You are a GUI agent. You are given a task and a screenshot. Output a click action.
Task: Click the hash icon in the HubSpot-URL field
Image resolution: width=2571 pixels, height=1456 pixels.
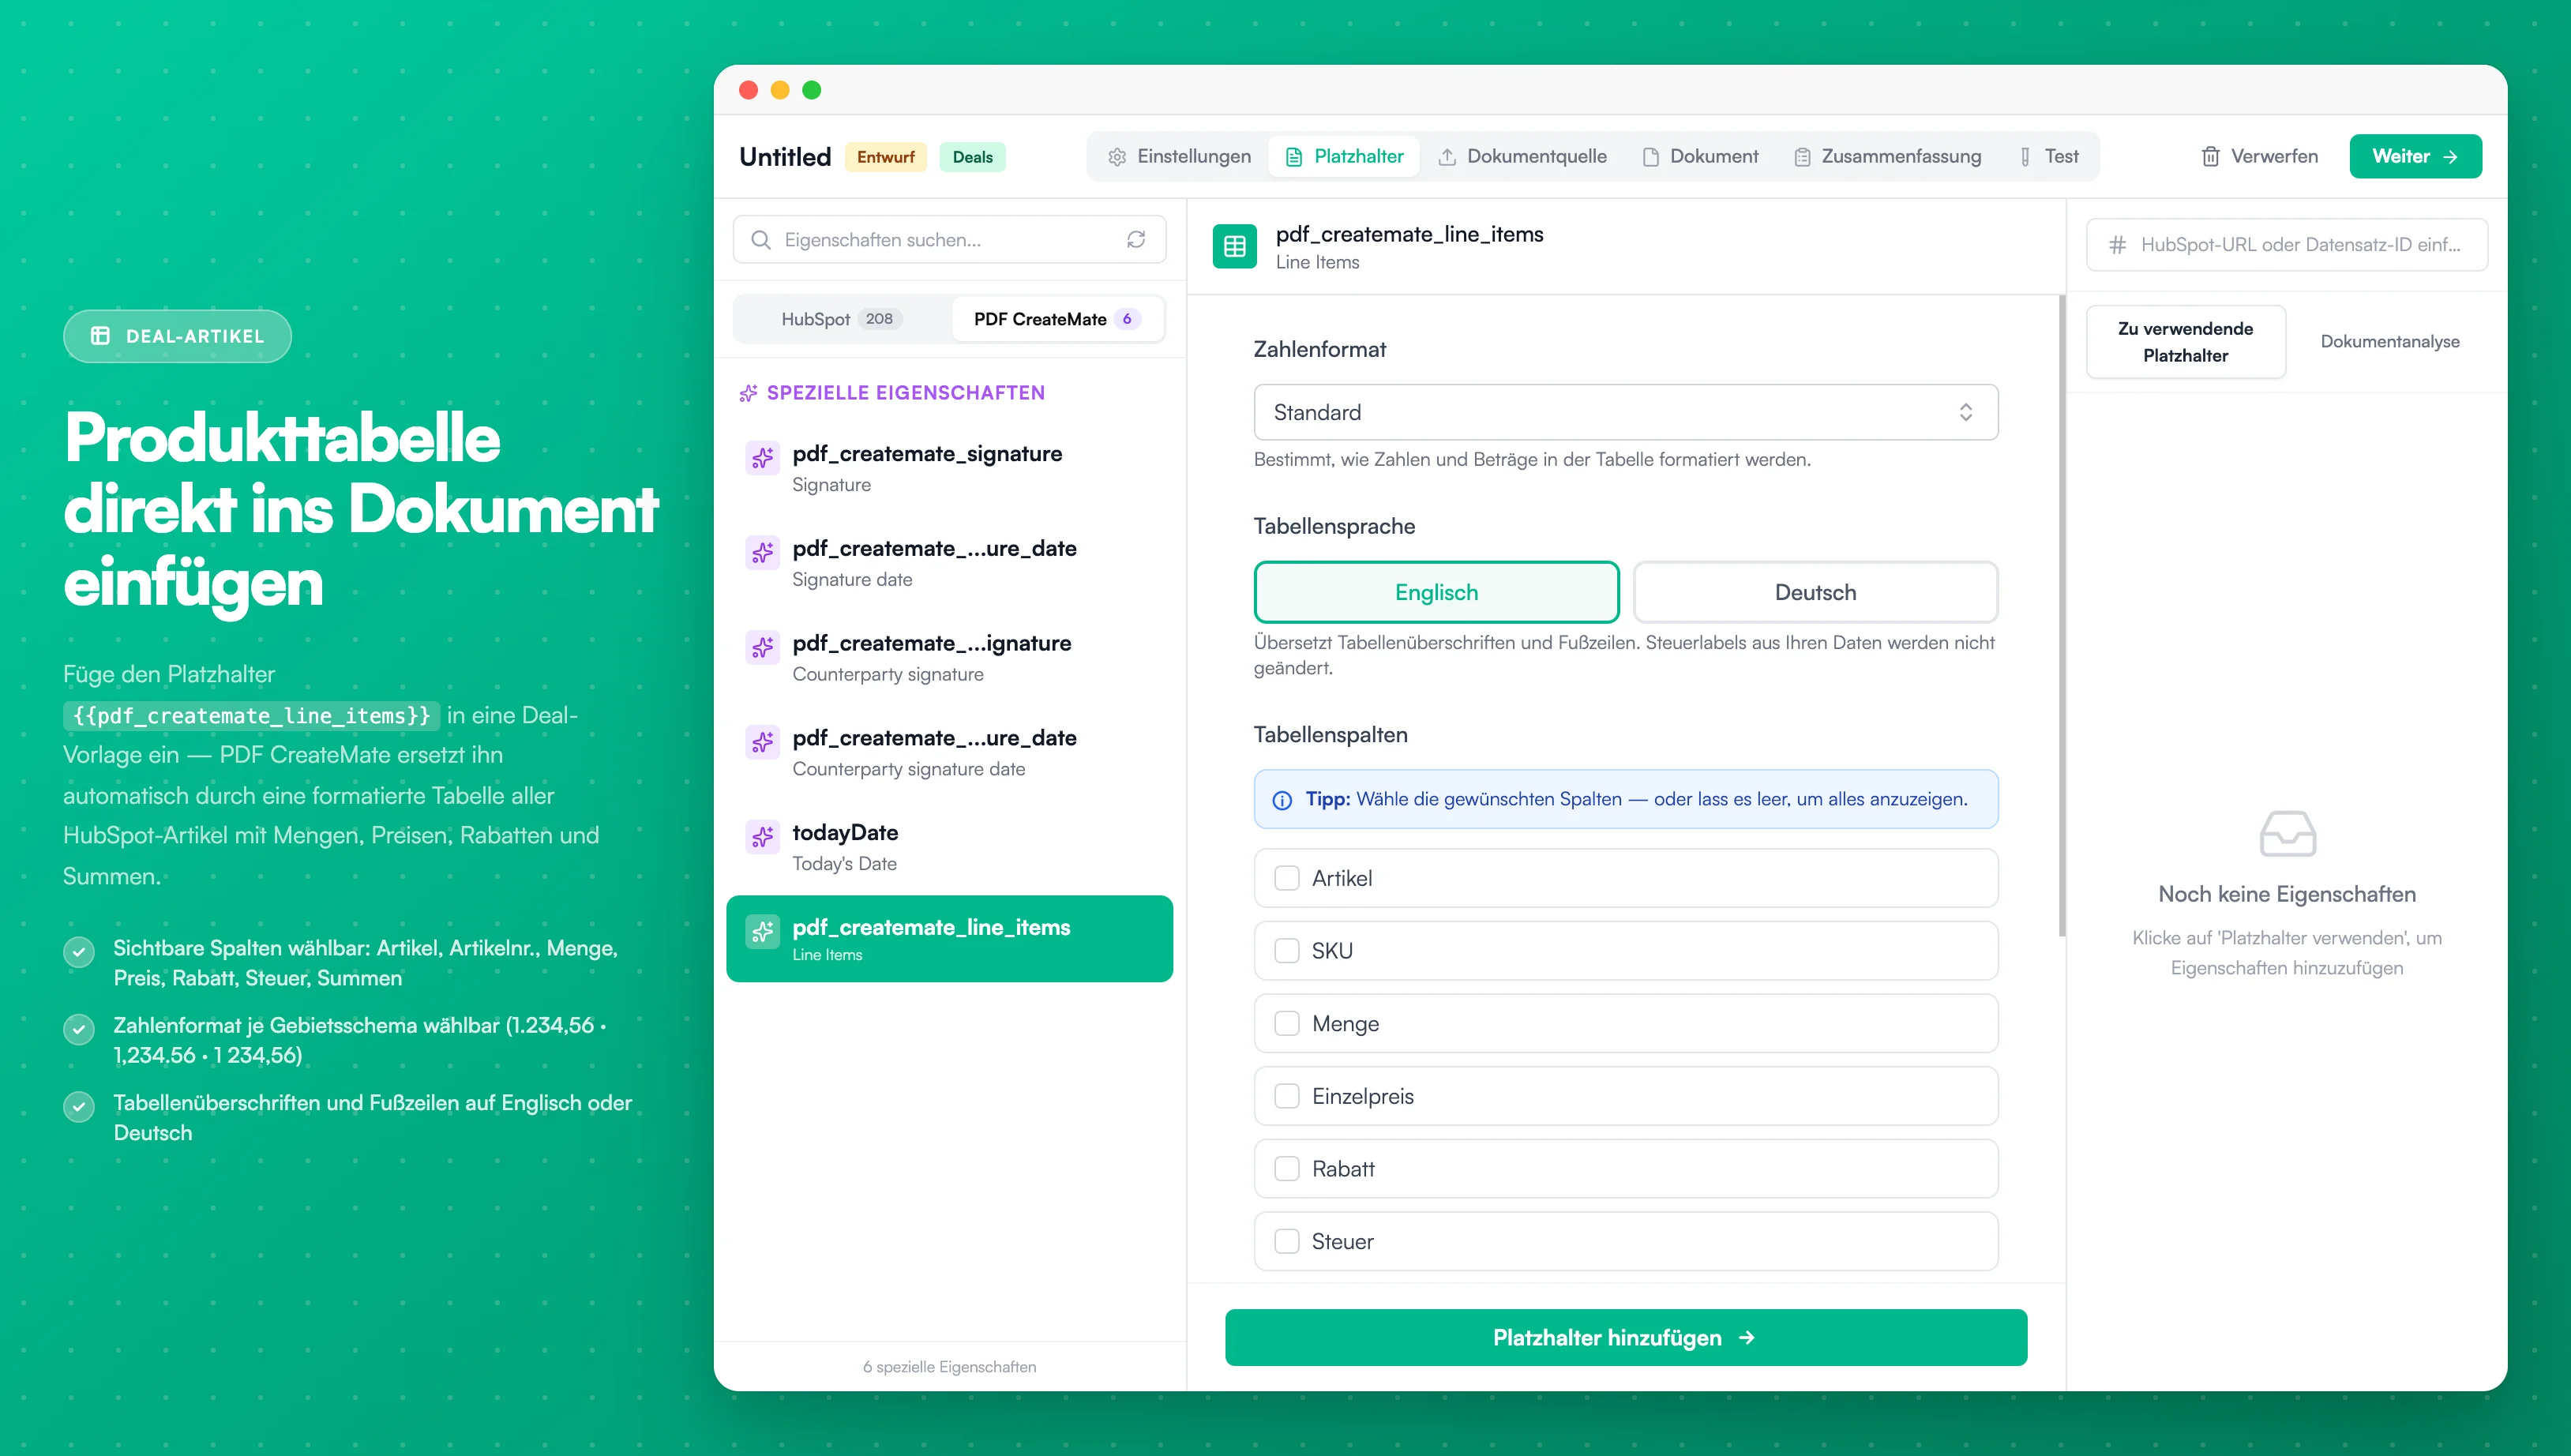(x=2117, y=245)
